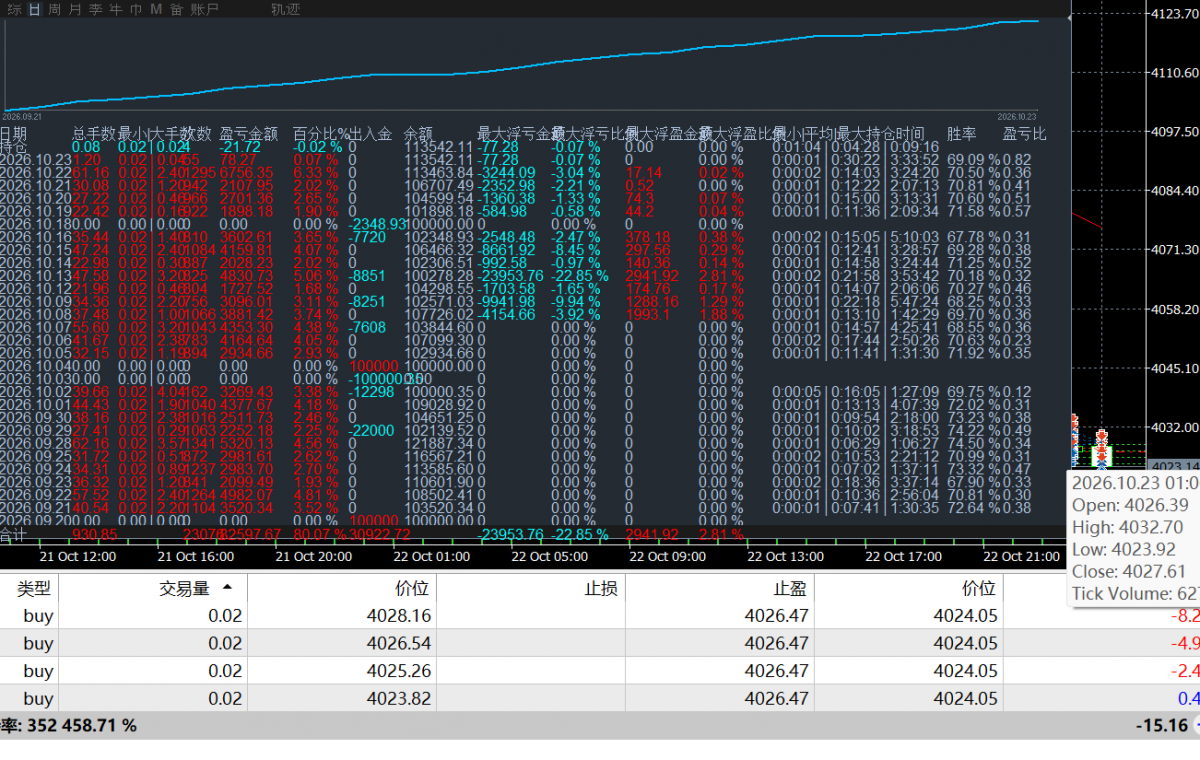Click the 胜率 header in the statistics table
This screenshot has width=1200, height=760.
(962, 134)
